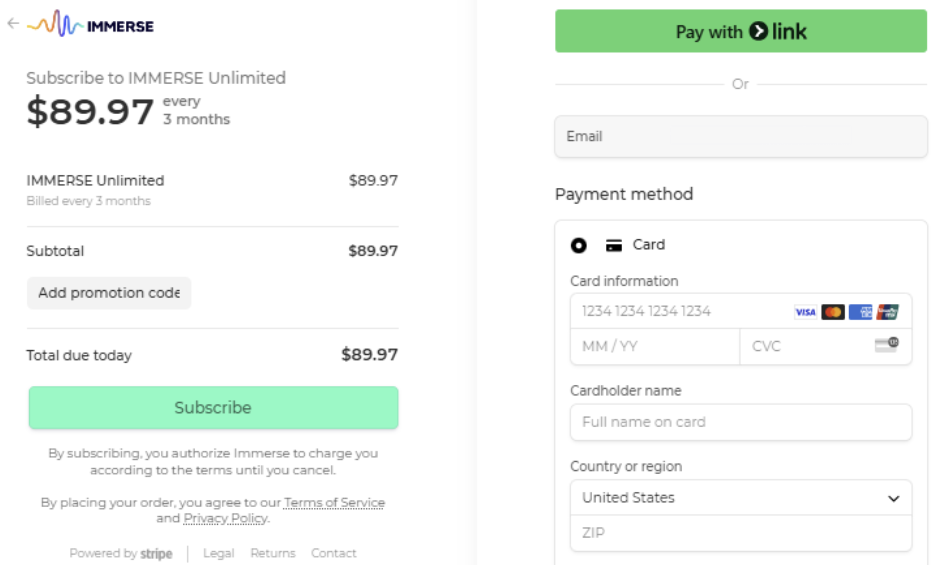Image resolution: width=942 pixels, height=565 pixels.
Task: Focus the Email input field
Action: (x=740, y=137)
